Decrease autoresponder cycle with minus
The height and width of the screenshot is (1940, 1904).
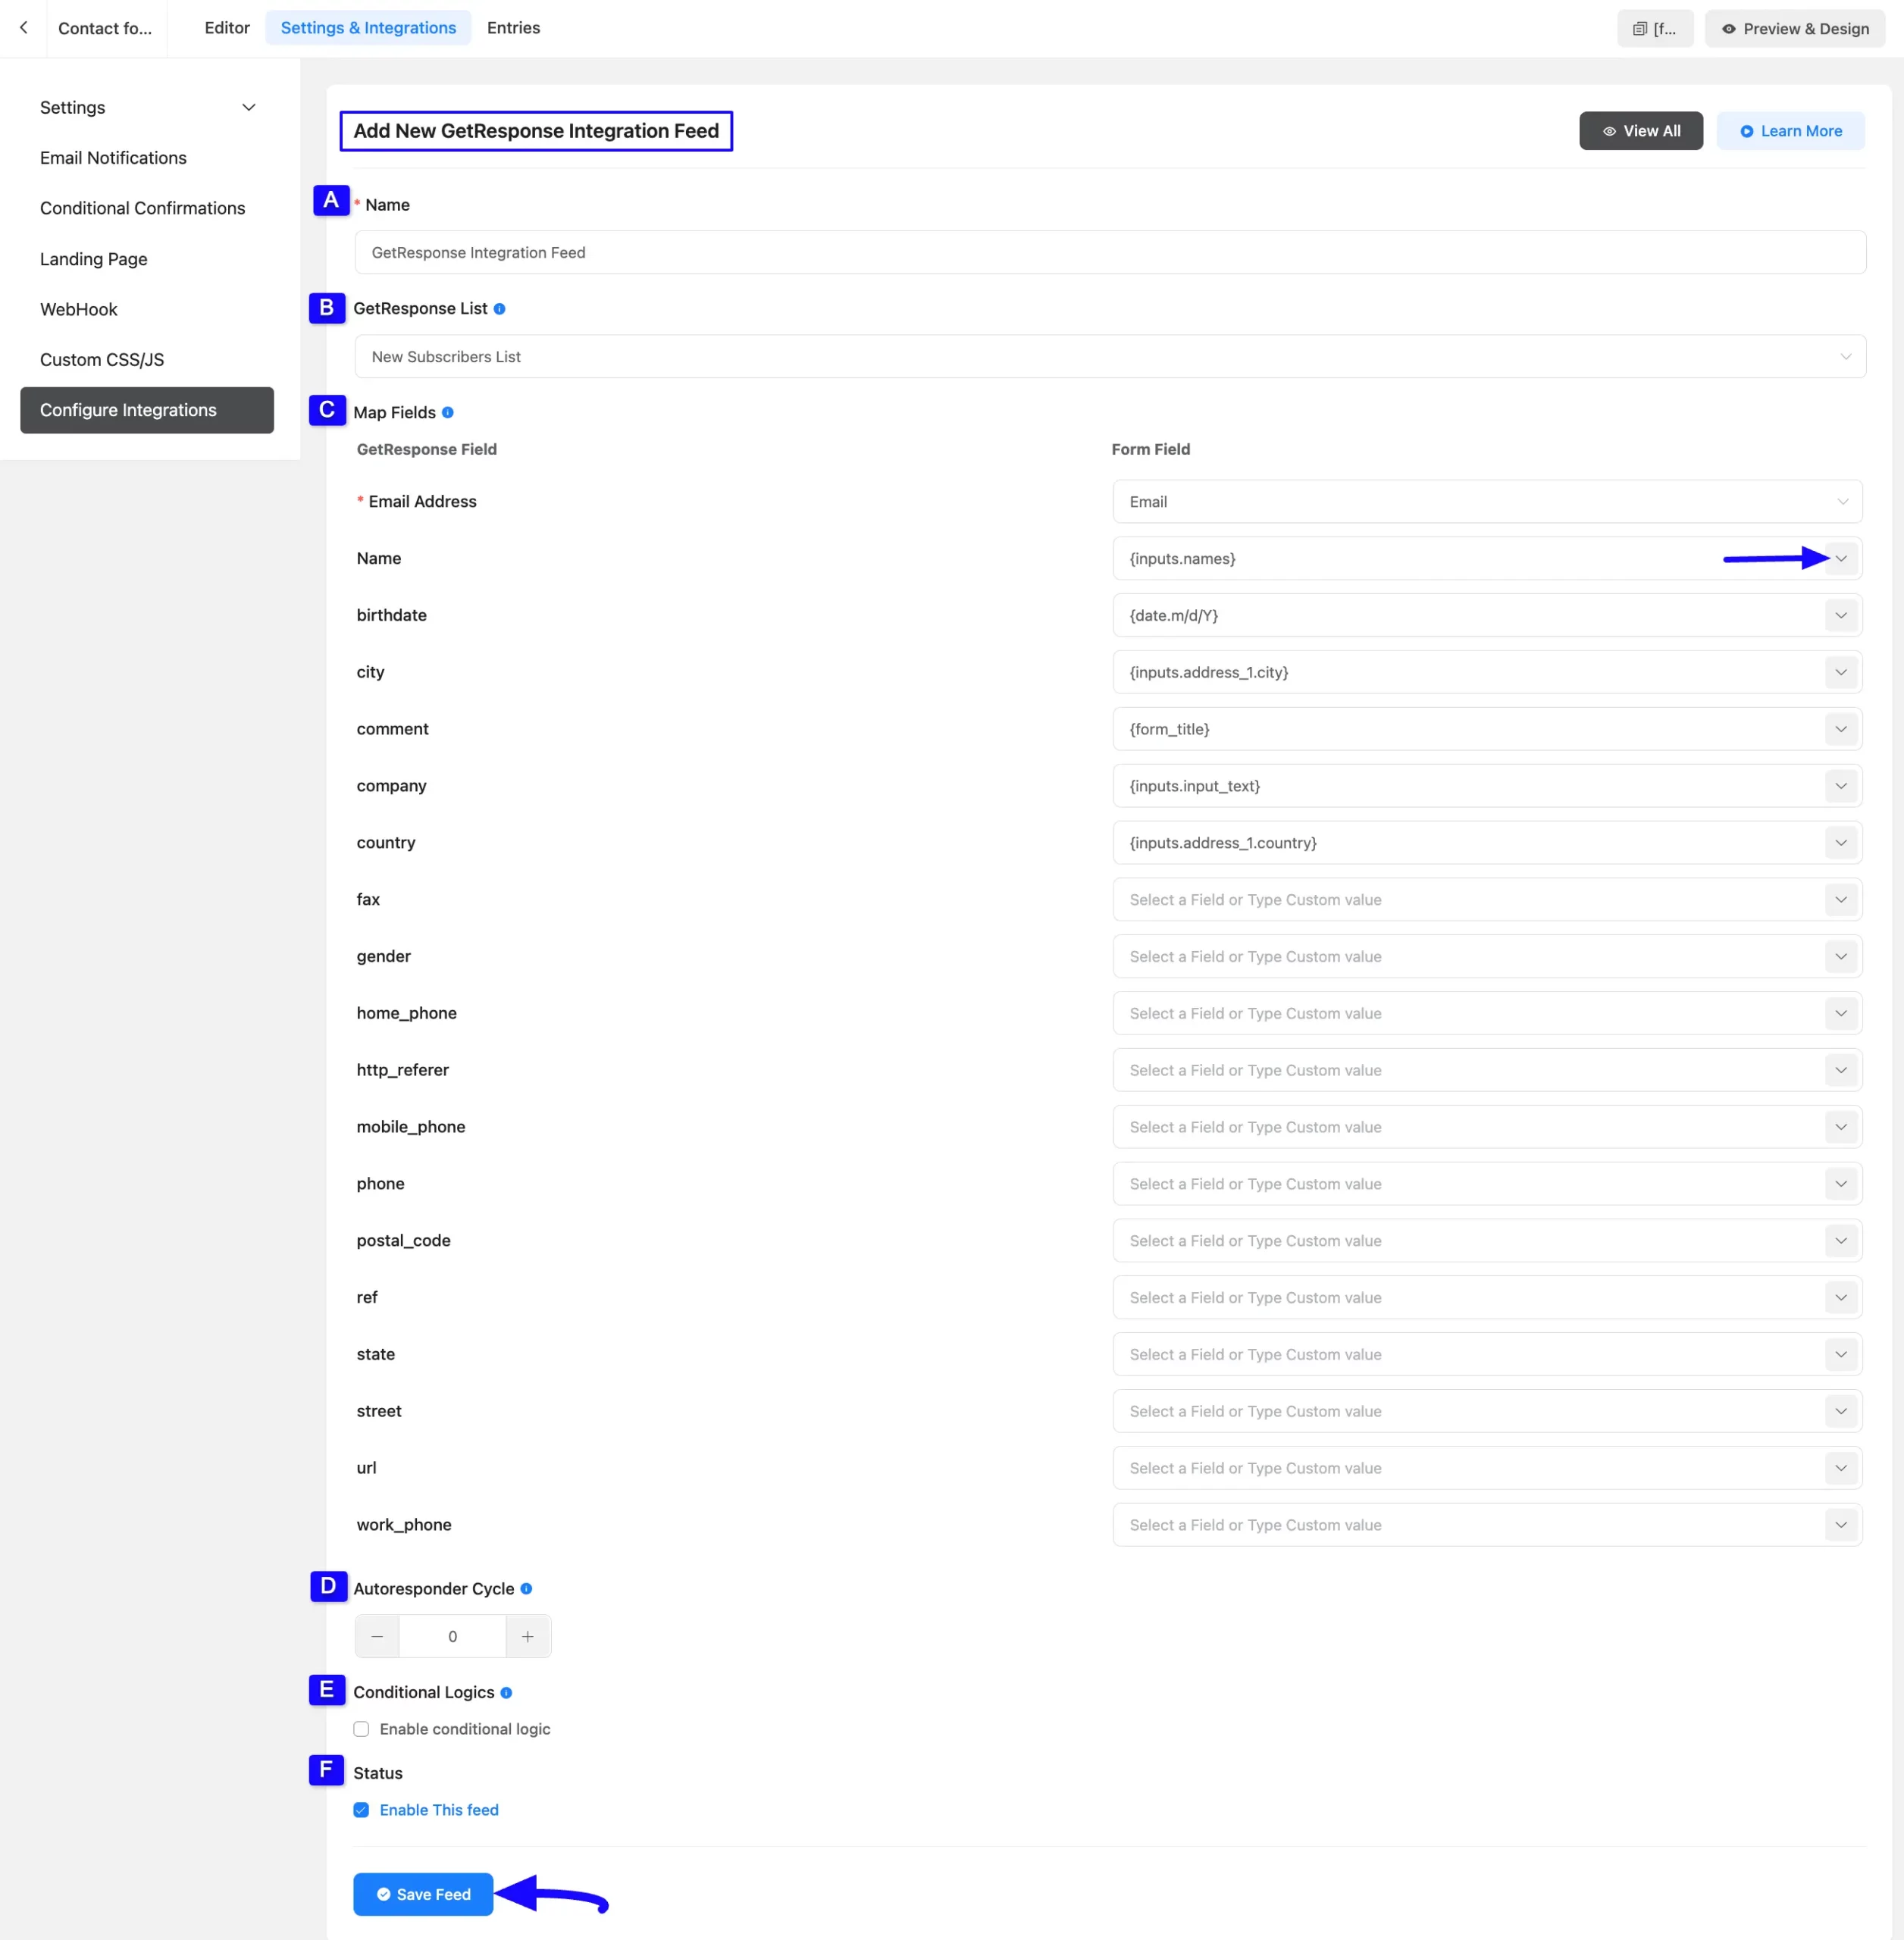tap(377, 1637)
